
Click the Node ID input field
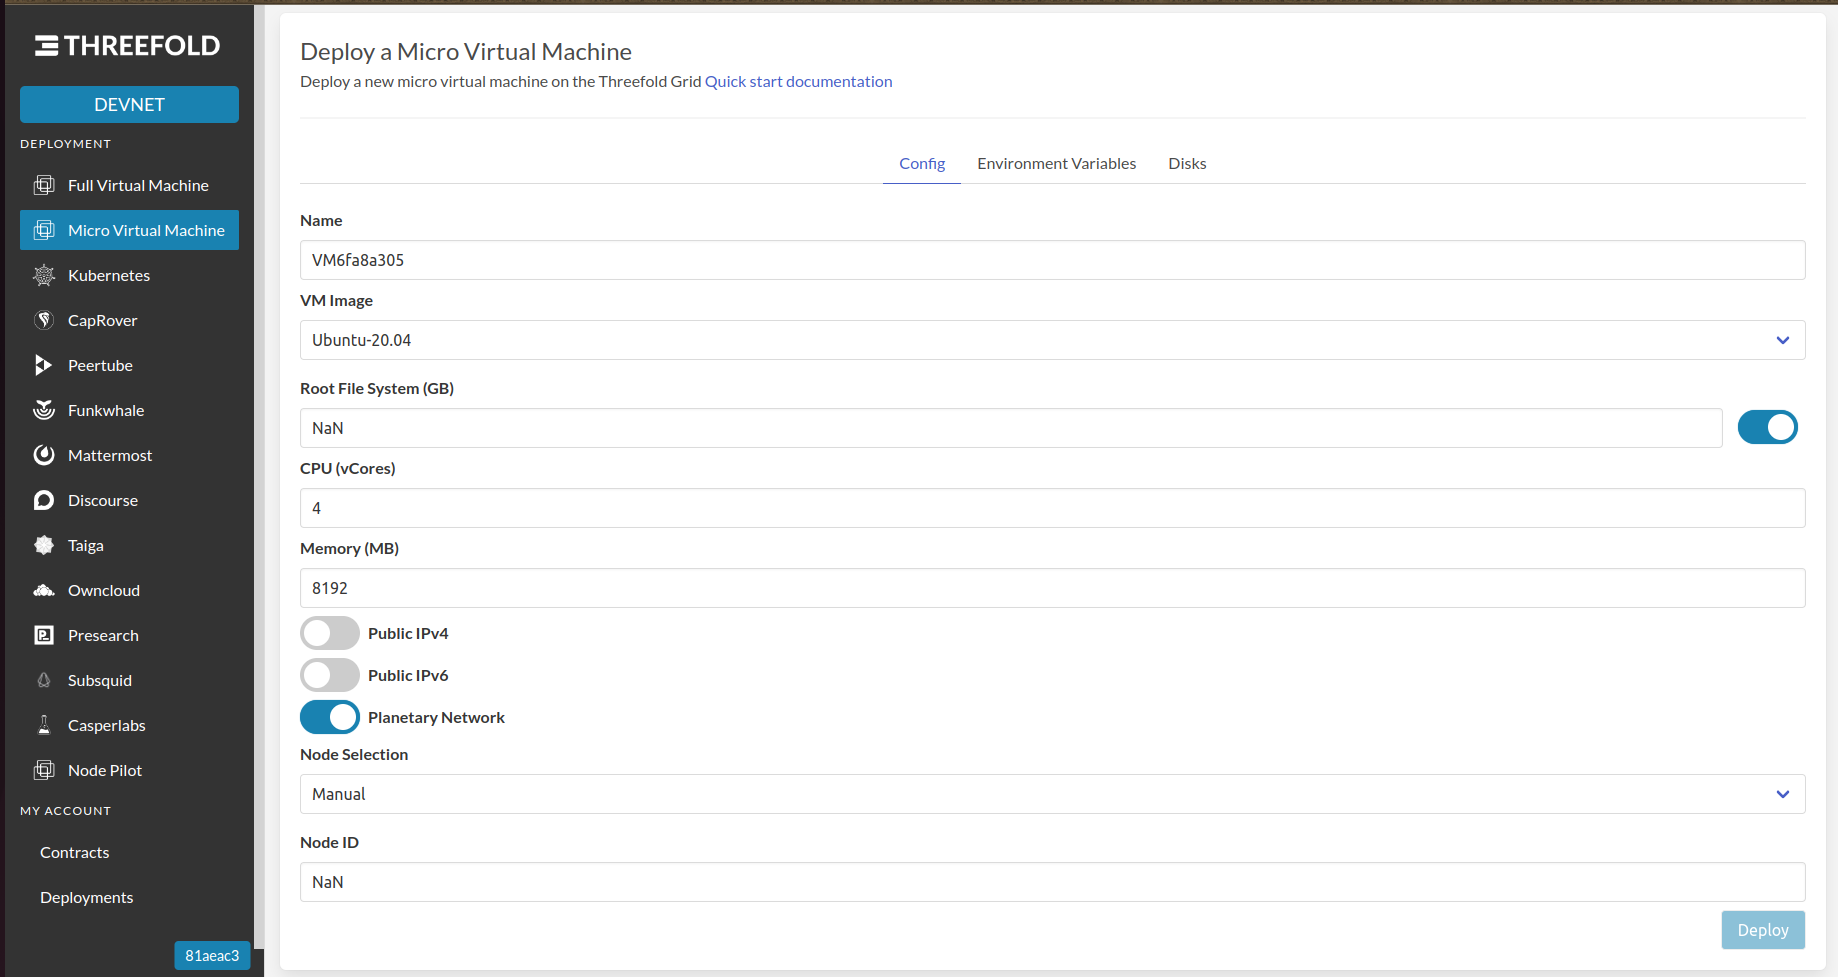[x=1052, y=882]
